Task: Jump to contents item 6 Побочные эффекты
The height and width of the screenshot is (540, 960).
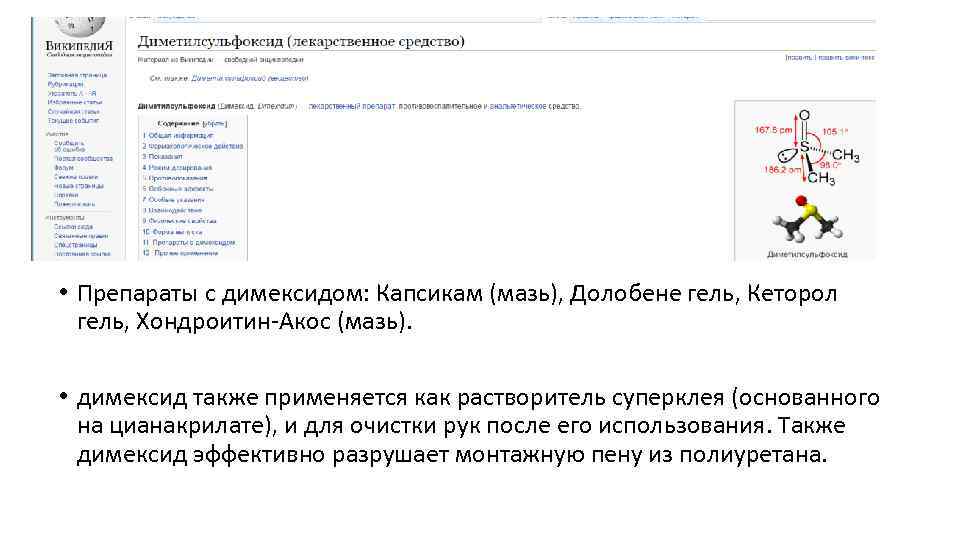Action: pos(178,189)
